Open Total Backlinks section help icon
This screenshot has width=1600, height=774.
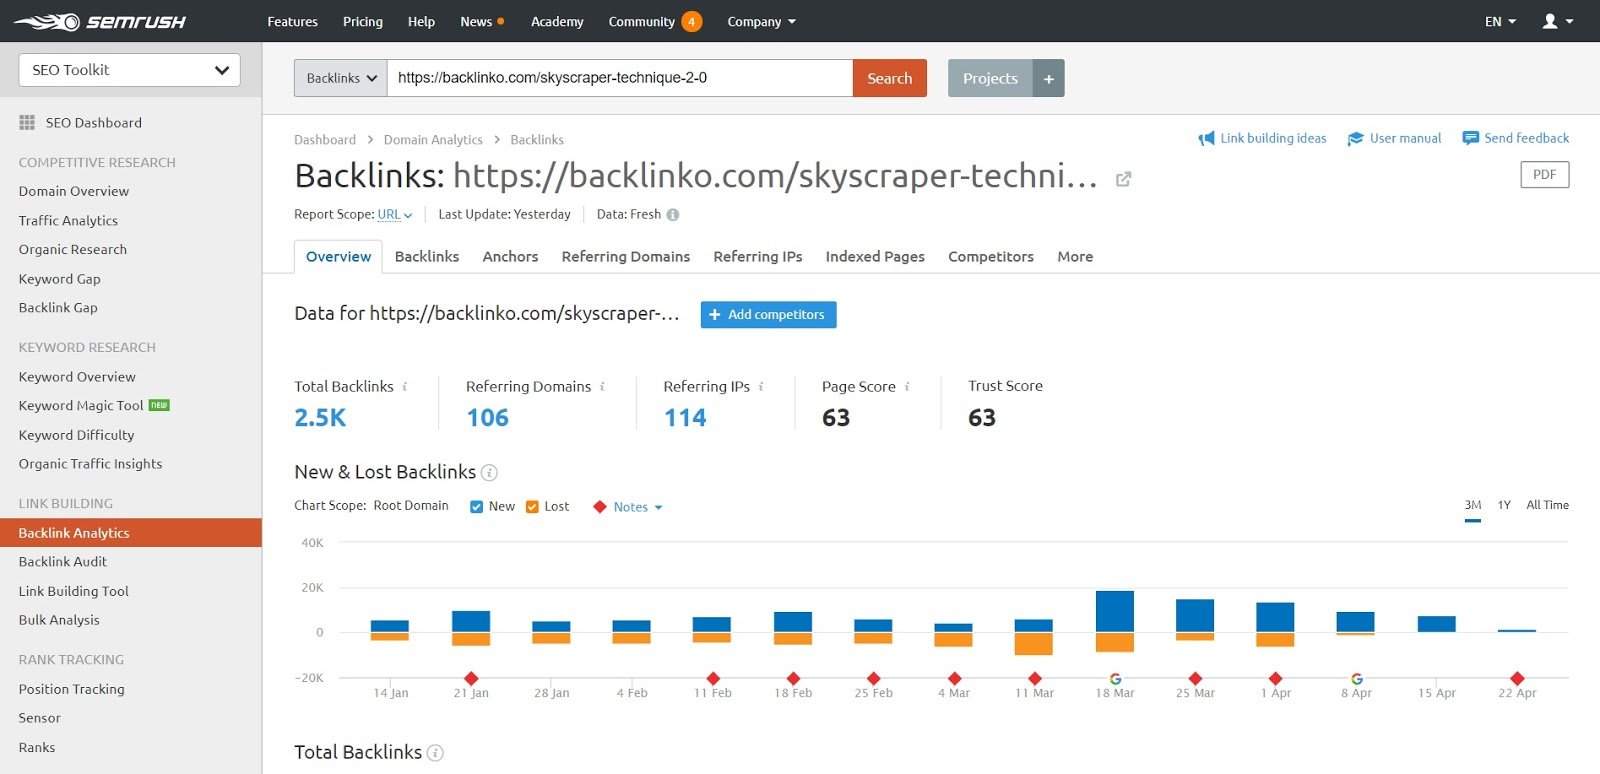435,753
